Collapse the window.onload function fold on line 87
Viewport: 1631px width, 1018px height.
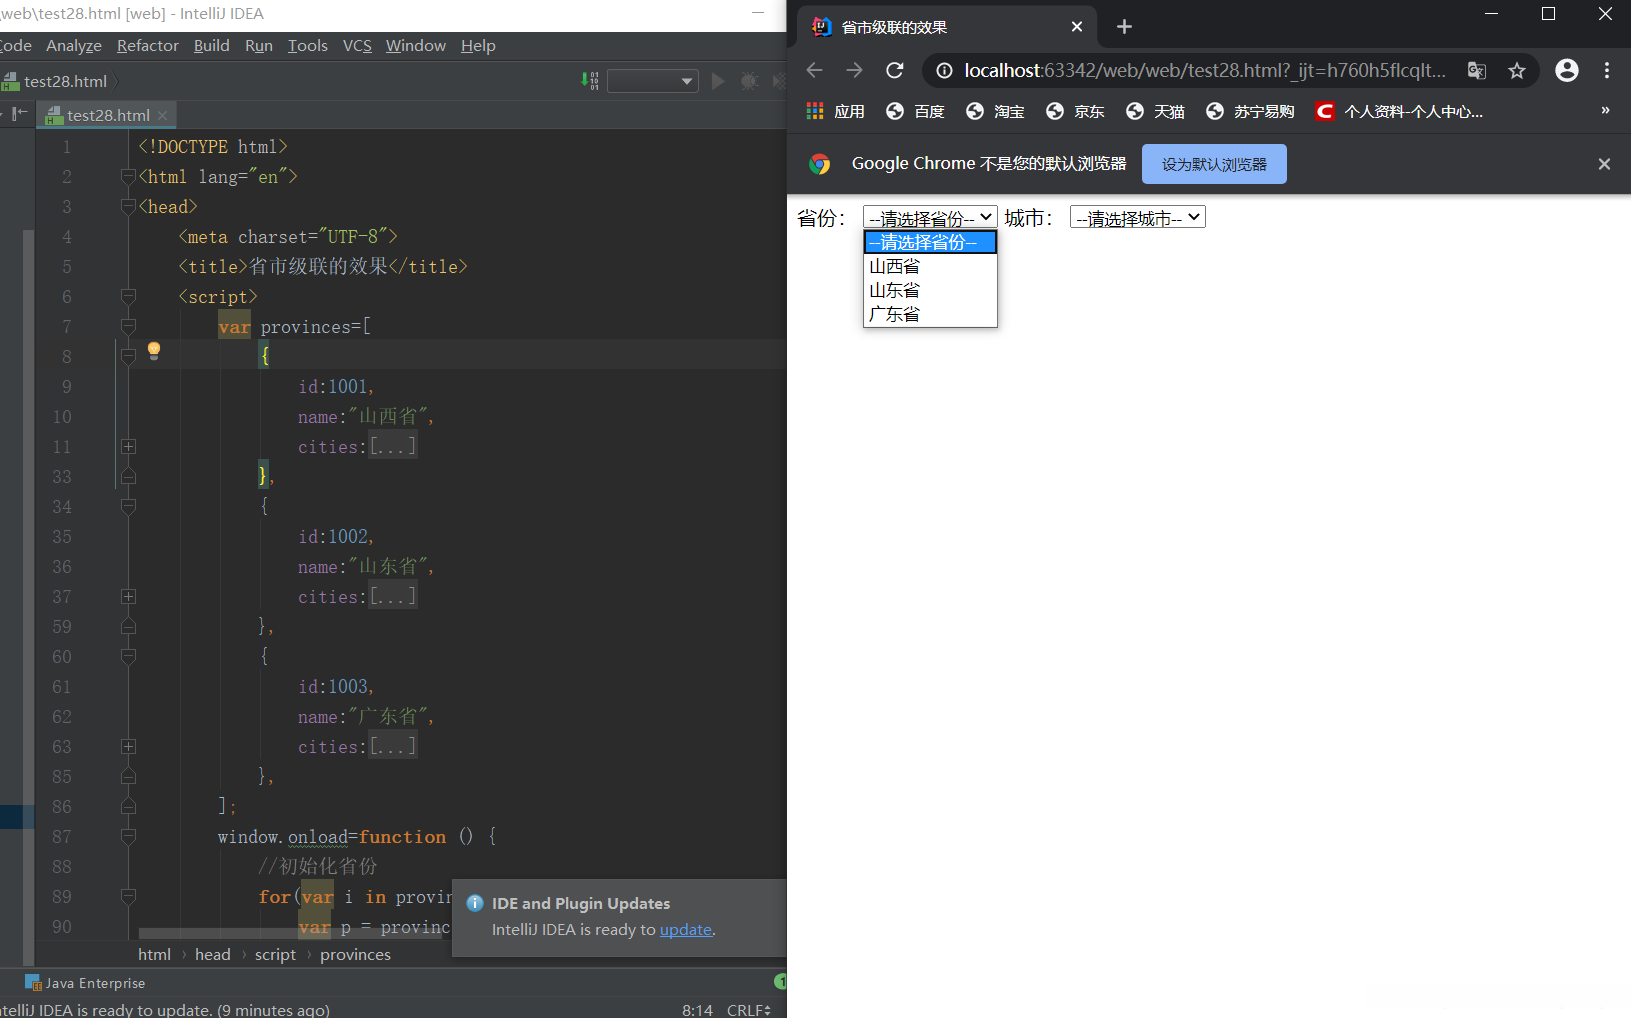pos(128,836)
